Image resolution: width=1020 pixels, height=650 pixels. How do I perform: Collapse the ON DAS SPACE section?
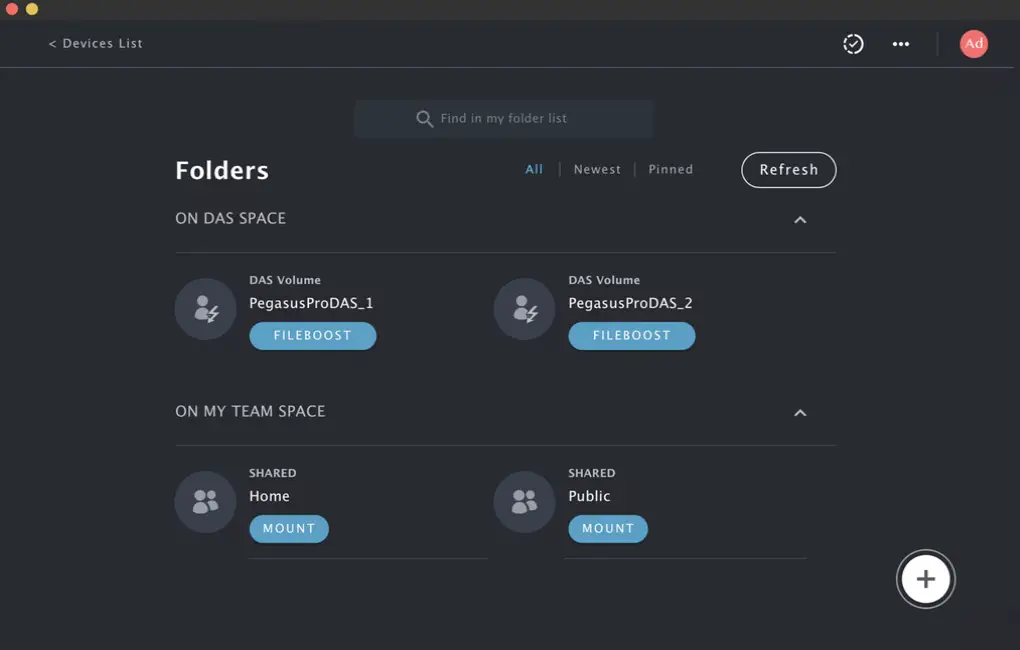[x=800, y=220]
